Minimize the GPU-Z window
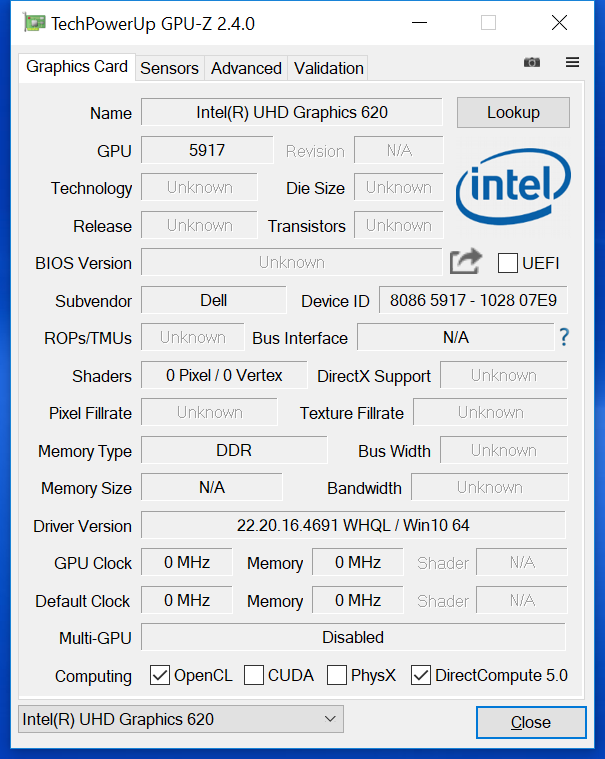 pos(419,23)
